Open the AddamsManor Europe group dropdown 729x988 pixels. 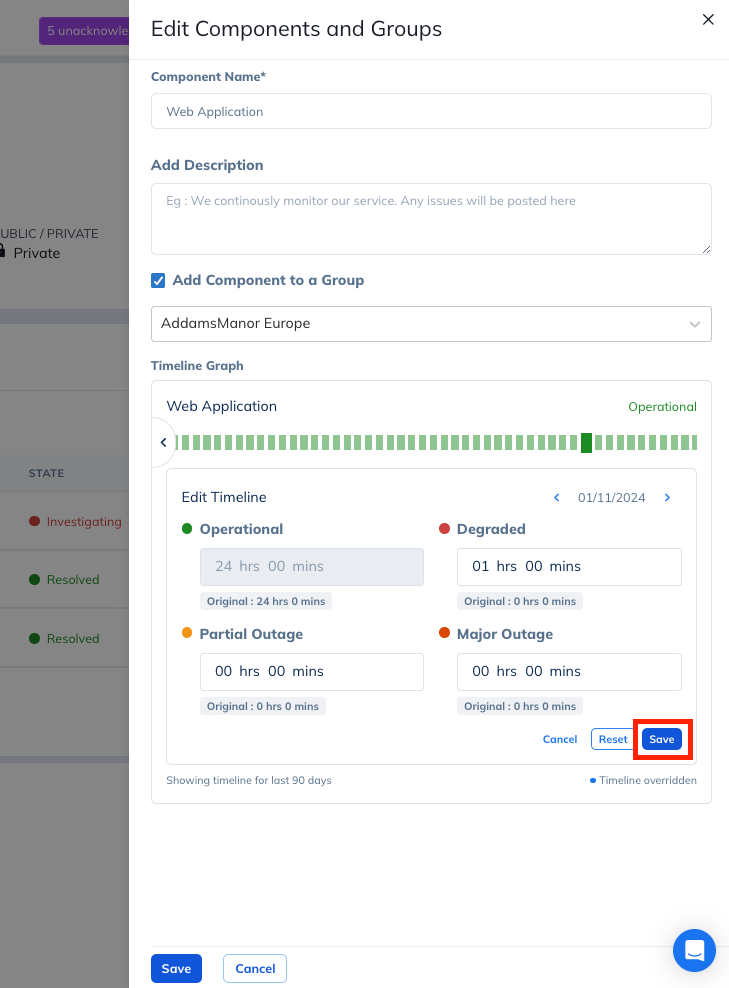[431, 324]
